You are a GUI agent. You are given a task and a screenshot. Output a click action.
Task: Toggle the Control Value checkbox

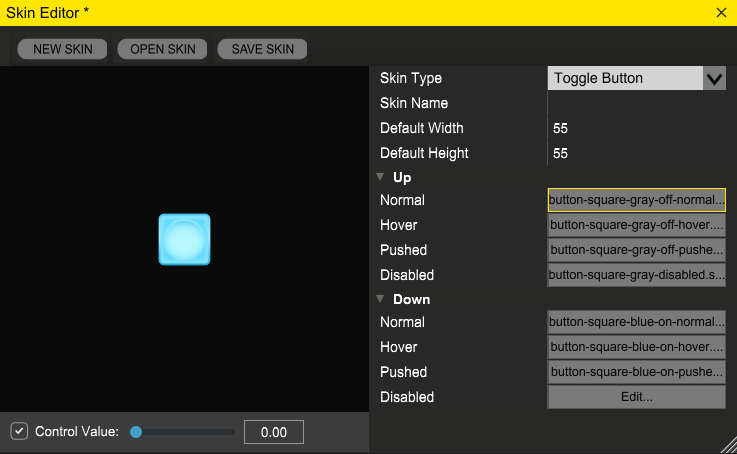(x=19, y=431)
